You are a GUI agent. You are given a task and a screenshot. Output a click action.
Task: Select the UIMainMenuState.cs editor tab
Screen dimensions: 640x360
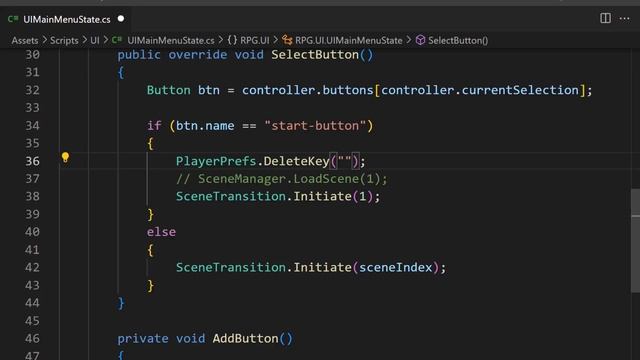pyautogui.click(x=67, y=19)
